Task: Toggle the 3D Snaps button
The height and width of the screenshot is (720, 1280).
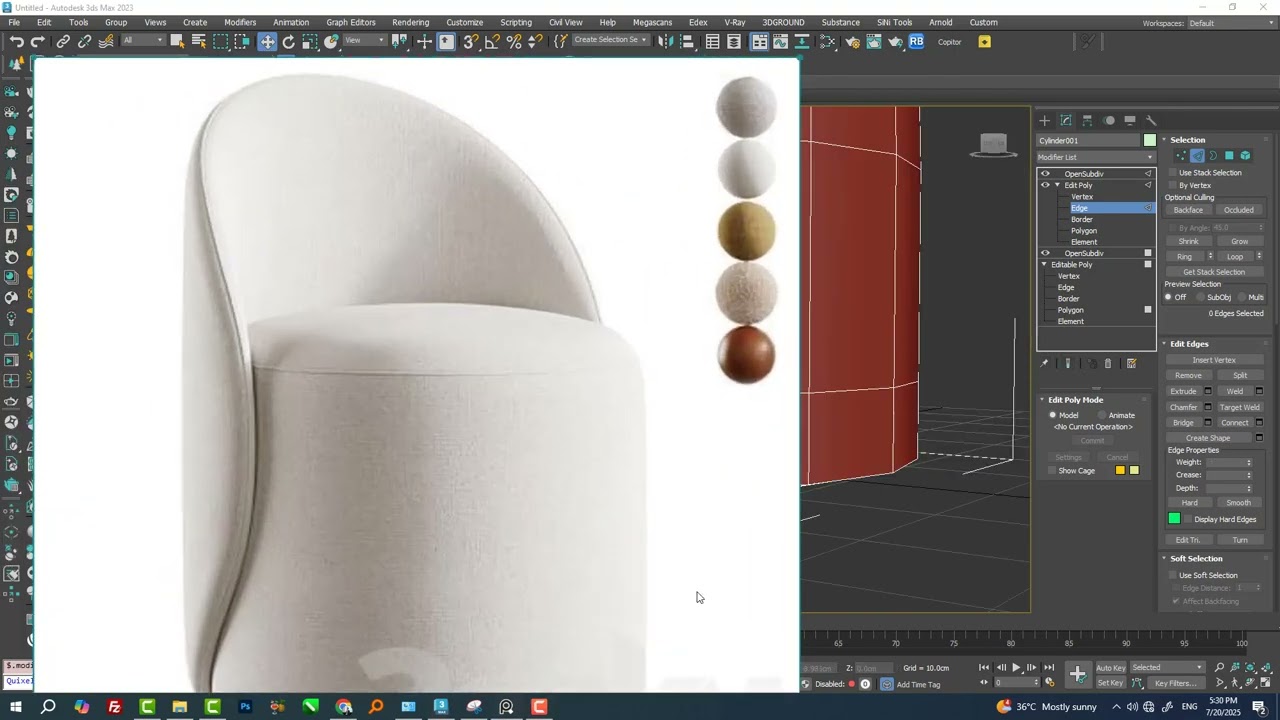Action: point(470,41)
